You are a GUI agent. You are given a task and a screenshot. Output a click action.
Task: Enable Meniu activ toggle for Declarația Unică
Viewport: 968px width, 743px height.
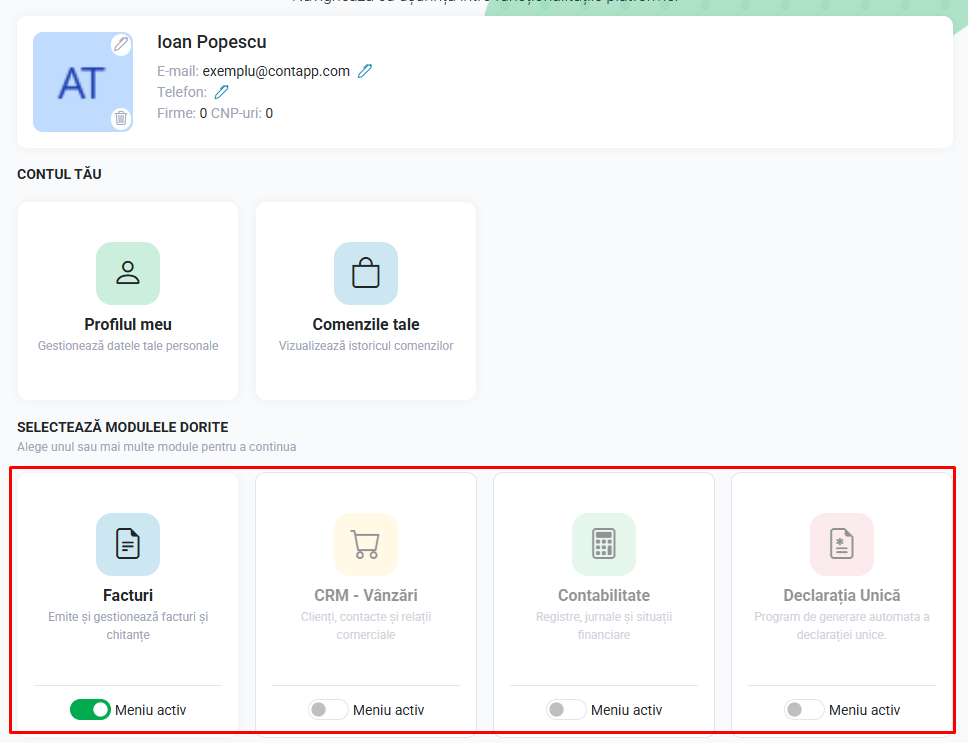(804, 710)
